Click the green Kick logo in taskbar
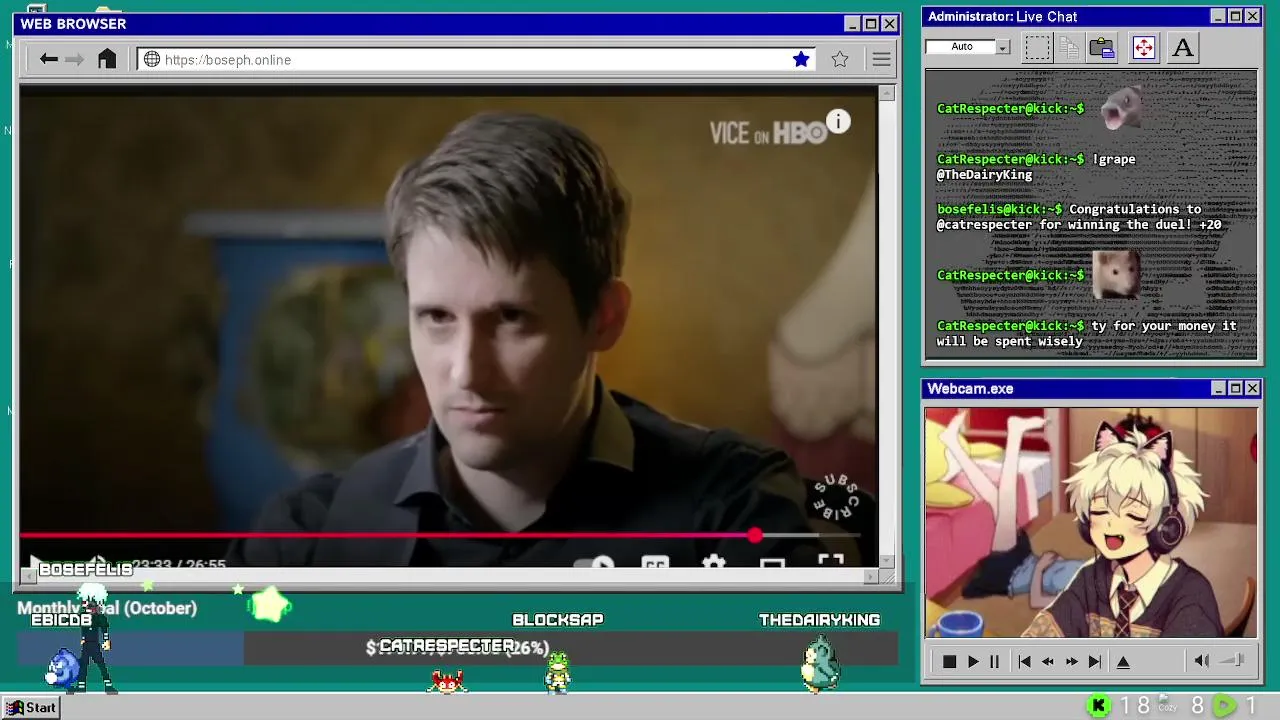This screenshot has width=1280, height=720. click(1098, 706)
